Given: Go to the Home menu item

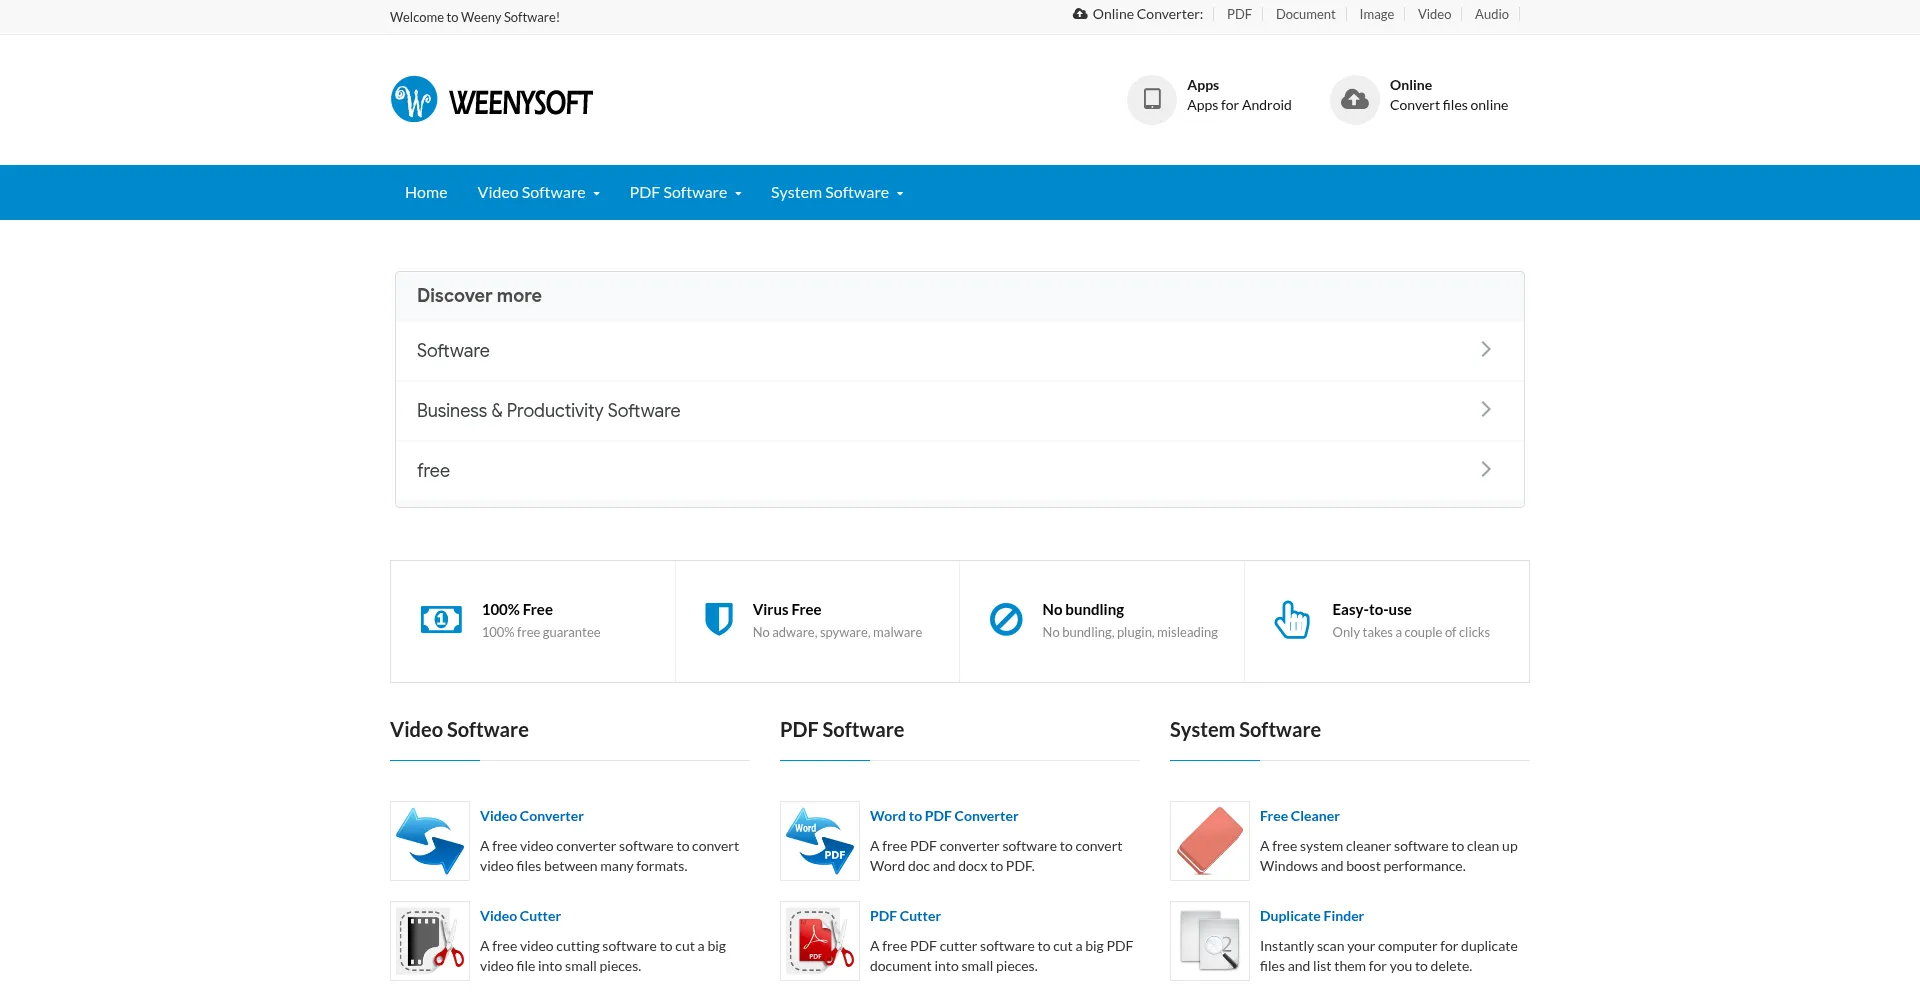Looking at the screenshot, I should pyautogui.click(x=426, y=192).
